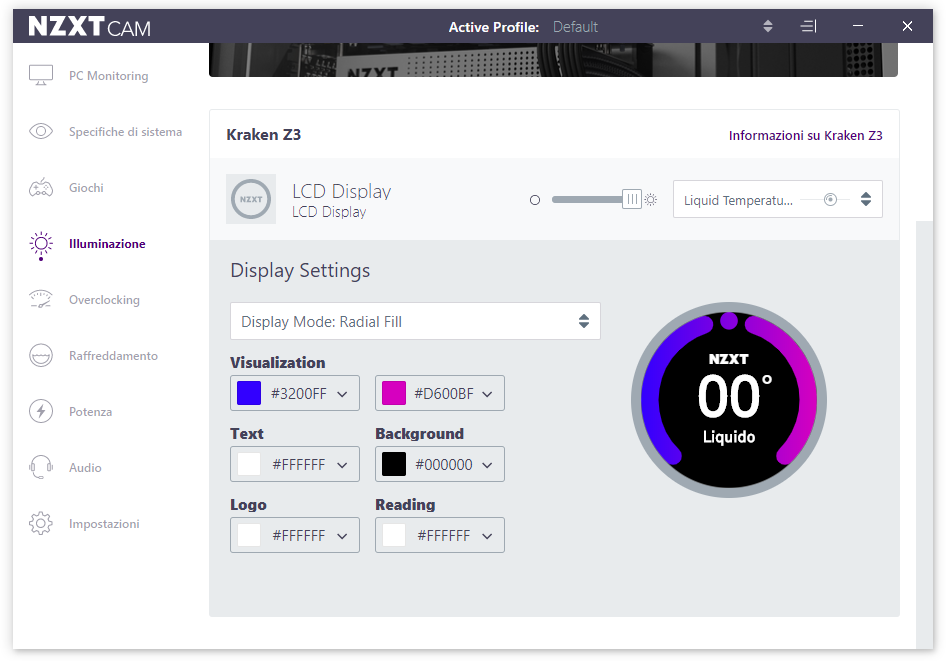Open the Liquid Temperature mode dropdown
947x661 pixels.
tap(777, 199)
